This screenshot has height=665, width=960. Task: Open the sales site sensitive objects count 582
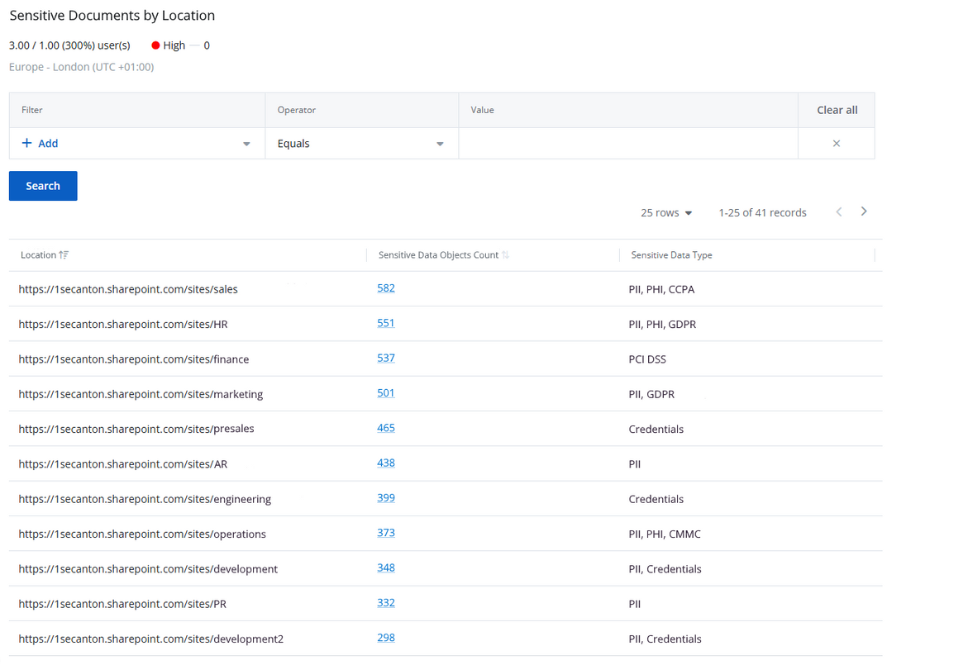click(386, 287)
